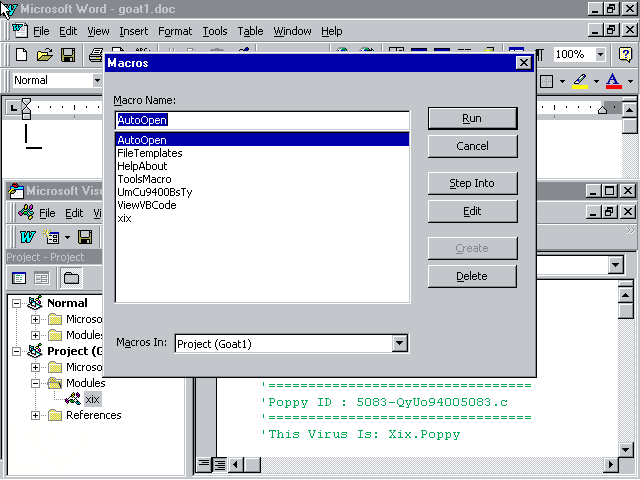The width and height of the screenshot is (640, 480).
Task: Click the View Microsoft Word icon in VB editor
Action: click(27, 237)
